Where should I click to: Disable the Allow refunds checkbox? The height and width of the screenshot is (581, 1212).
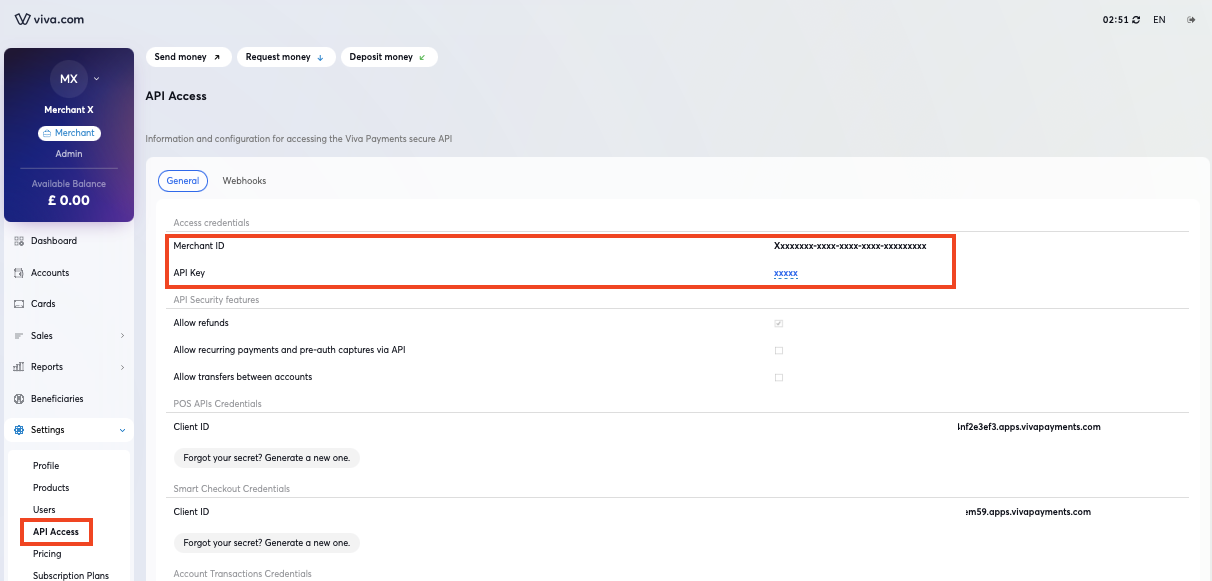778,323
